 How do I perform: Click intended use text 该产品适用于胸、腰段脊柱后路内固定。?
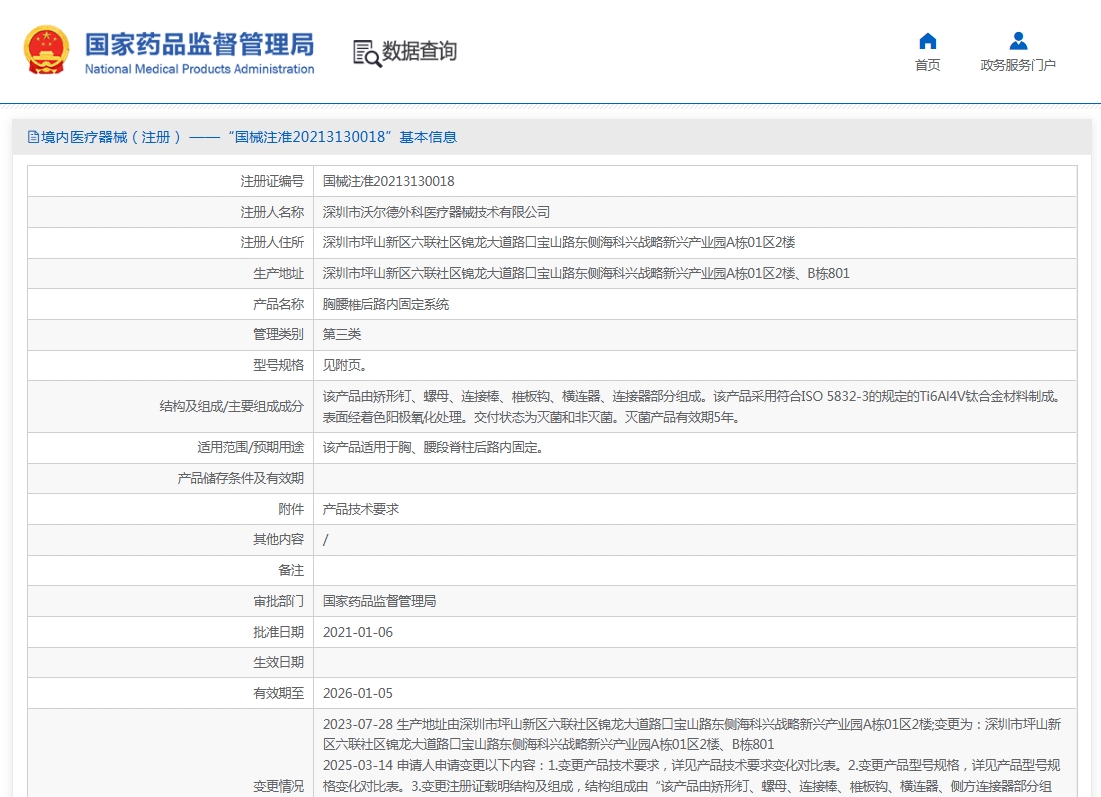tap(434, 447)
